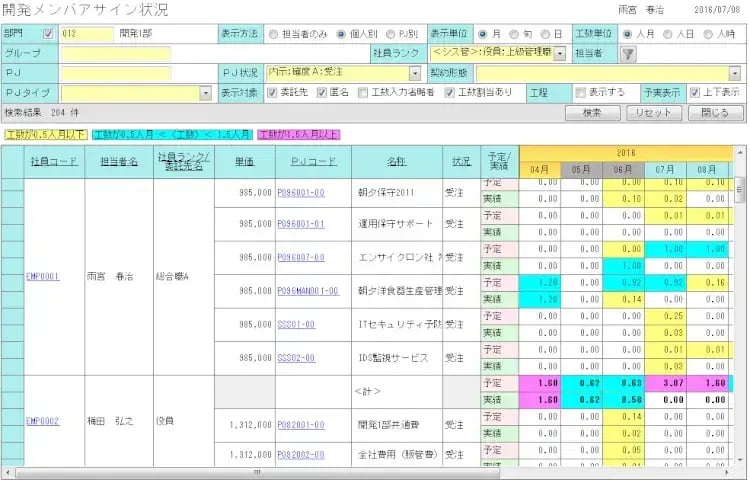This screenshot has height=483, width=750.
Task: Check the 工程 表示する checkbox
Action: 581,93
